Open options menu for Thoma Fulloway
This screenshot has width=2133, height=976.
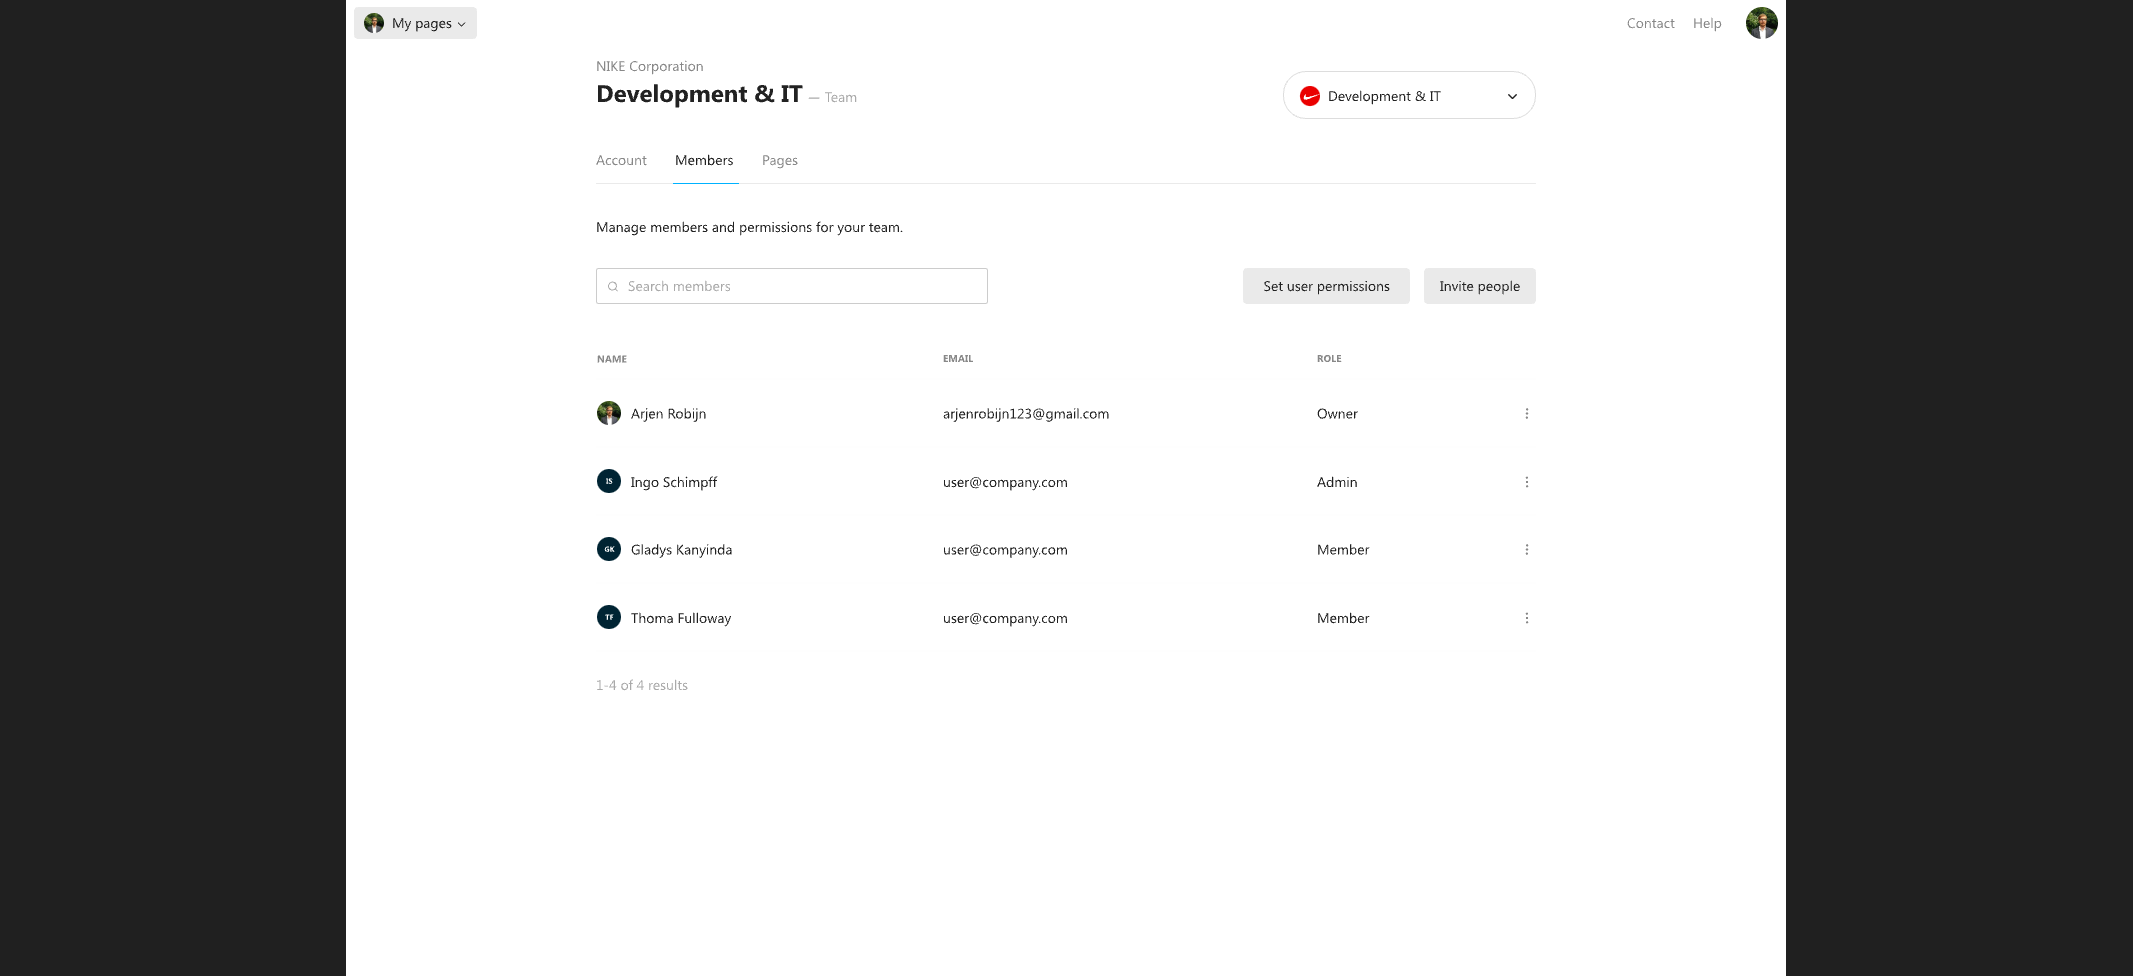[x=1526, y=618]
